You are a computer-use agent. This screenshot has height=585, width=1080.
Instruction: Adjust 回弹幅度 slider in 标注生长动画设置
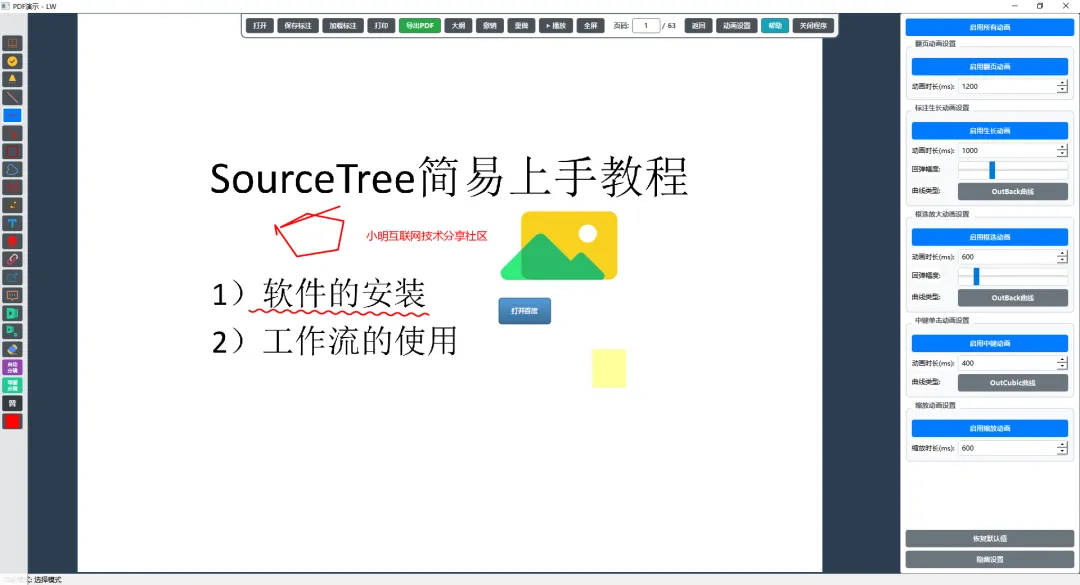click(1012, 169)
